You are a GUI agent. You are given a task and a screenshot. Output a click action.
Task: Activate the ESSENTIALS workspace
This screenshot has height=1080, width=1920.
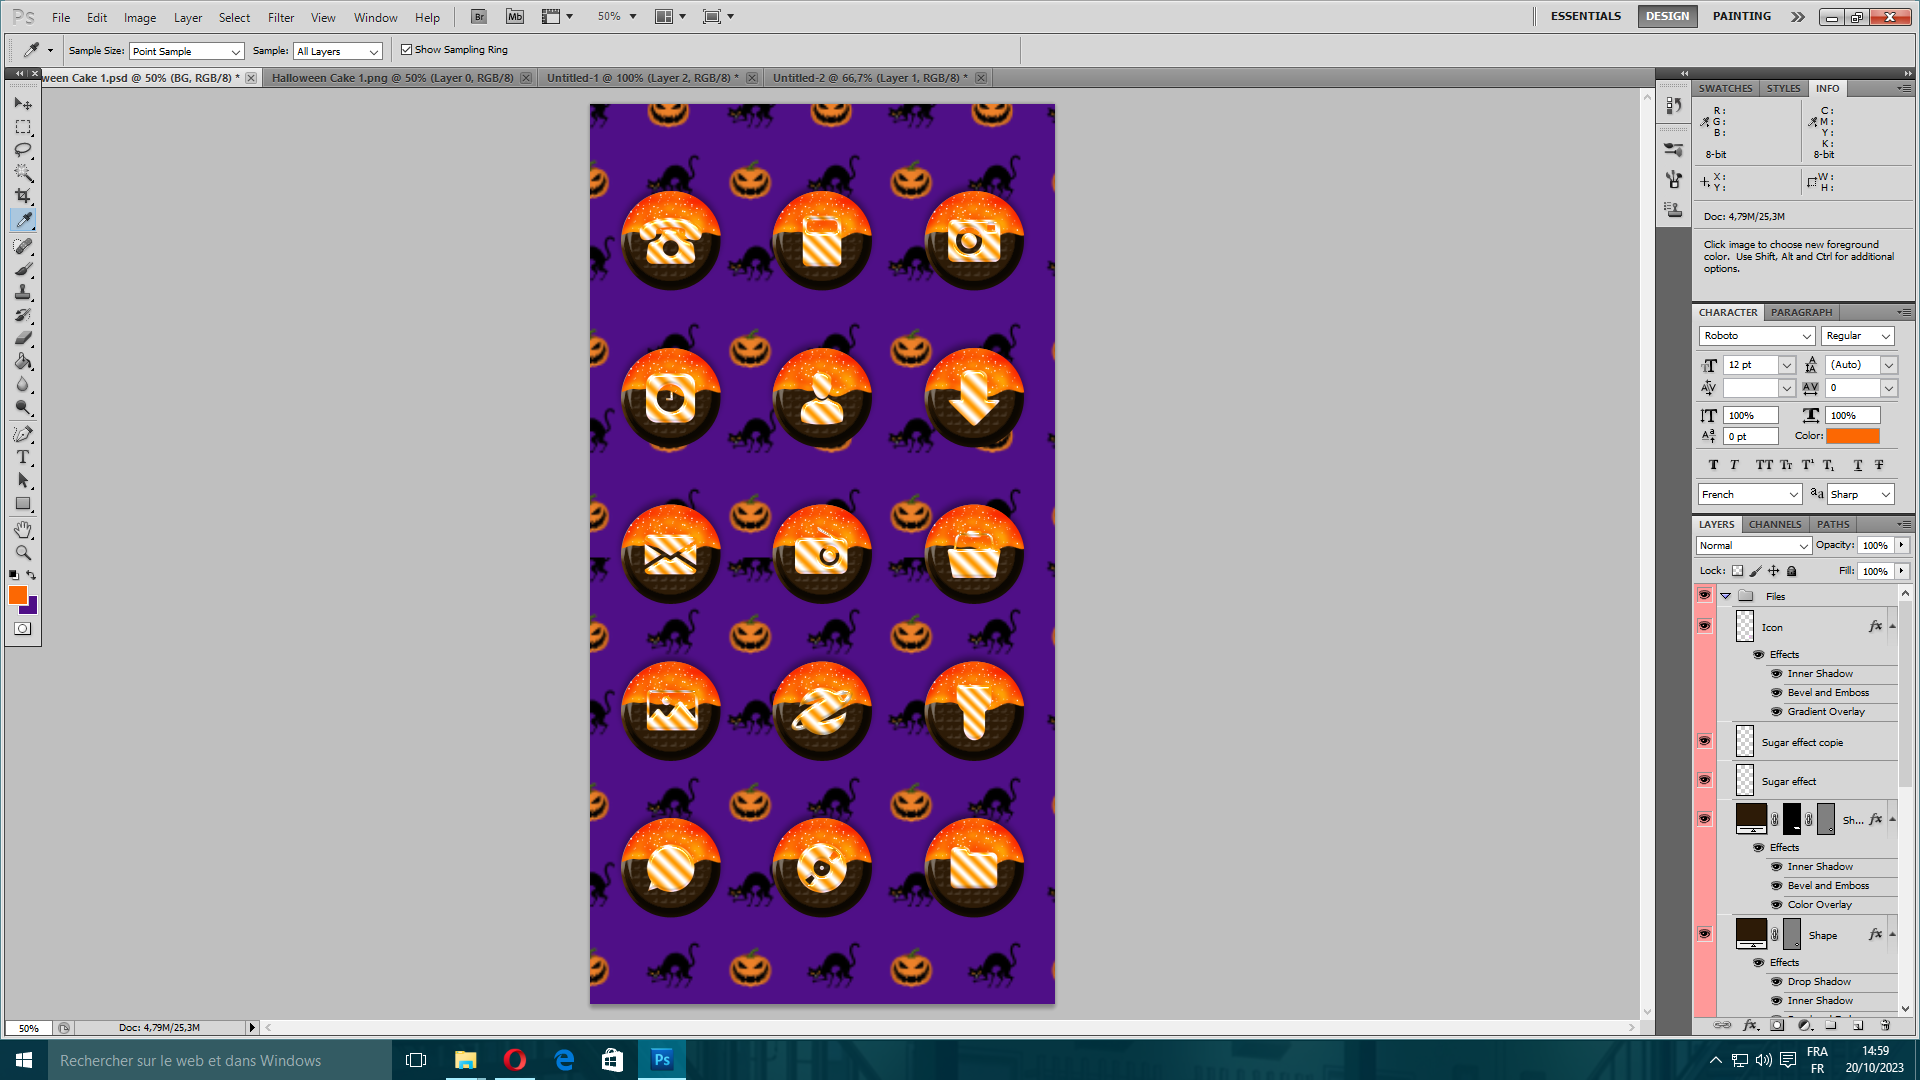click(x=1586, y=16)
